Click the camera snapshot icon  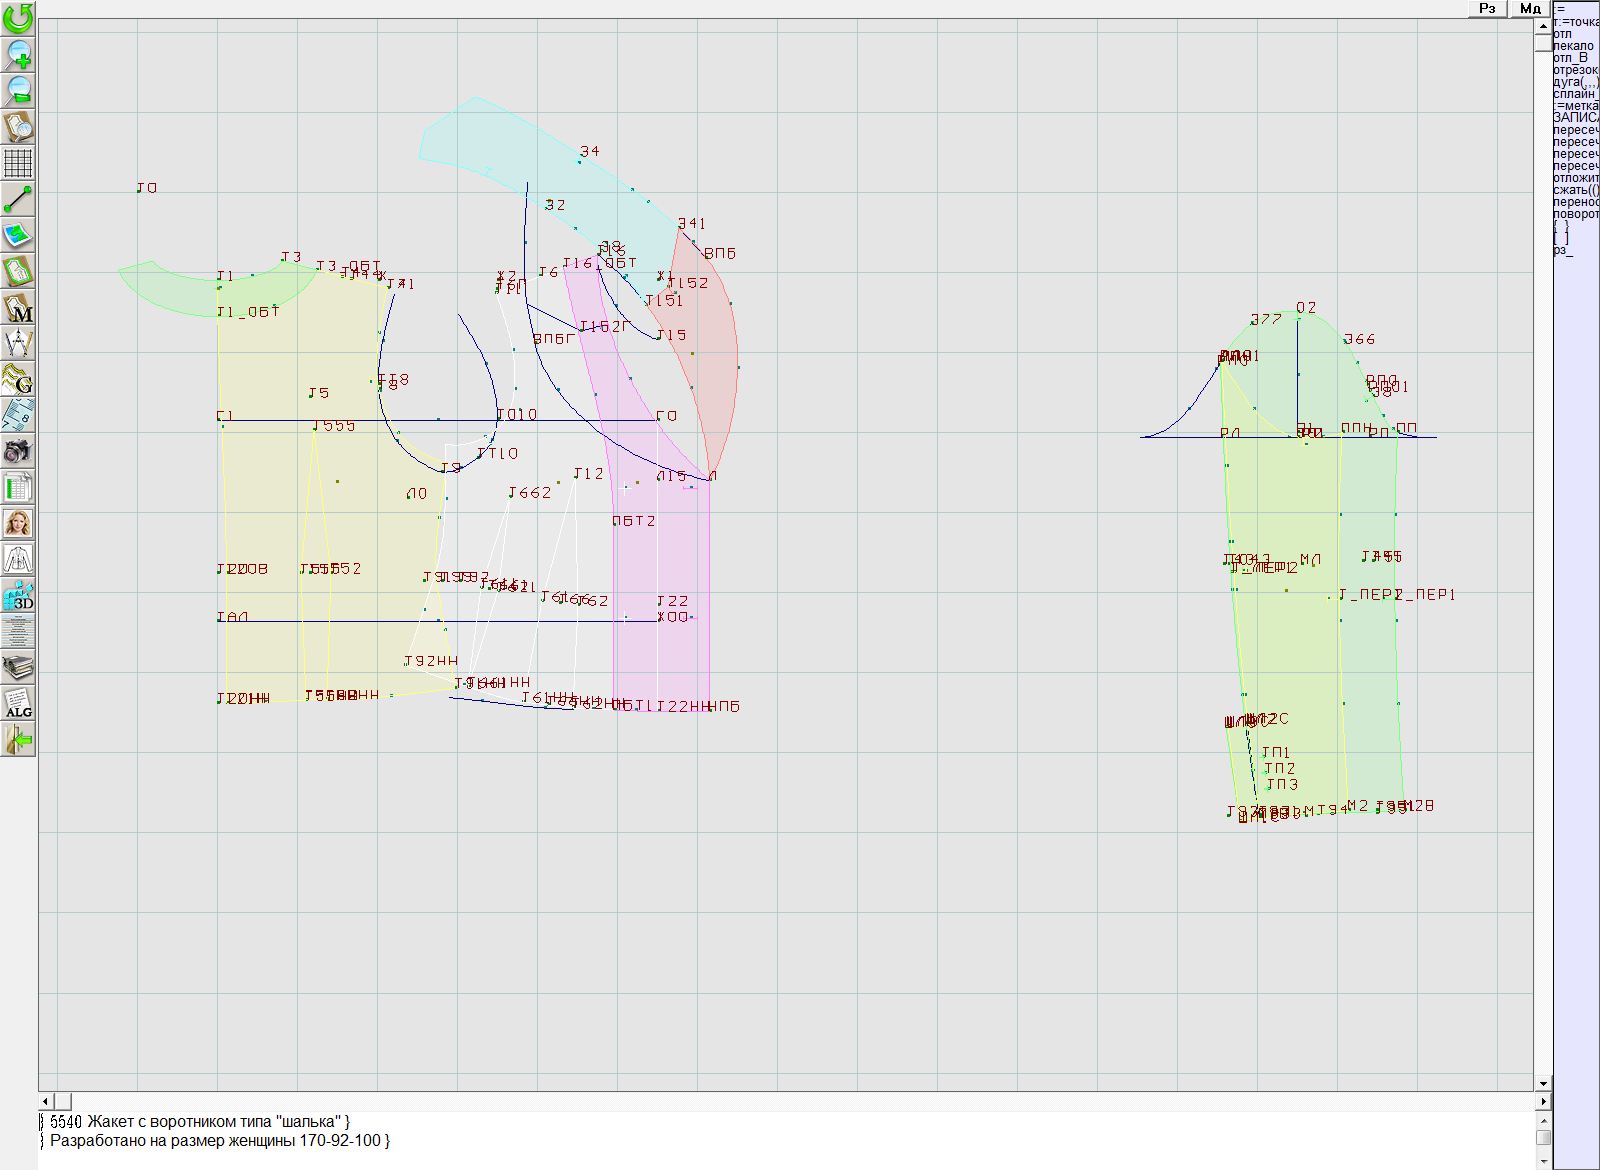click(18, 451)
